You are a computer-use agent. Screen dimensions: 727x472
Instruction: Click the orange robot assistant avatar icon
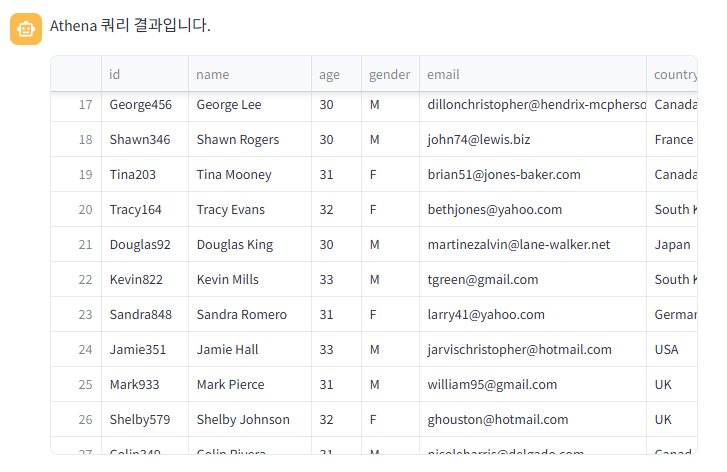point(26,29)
